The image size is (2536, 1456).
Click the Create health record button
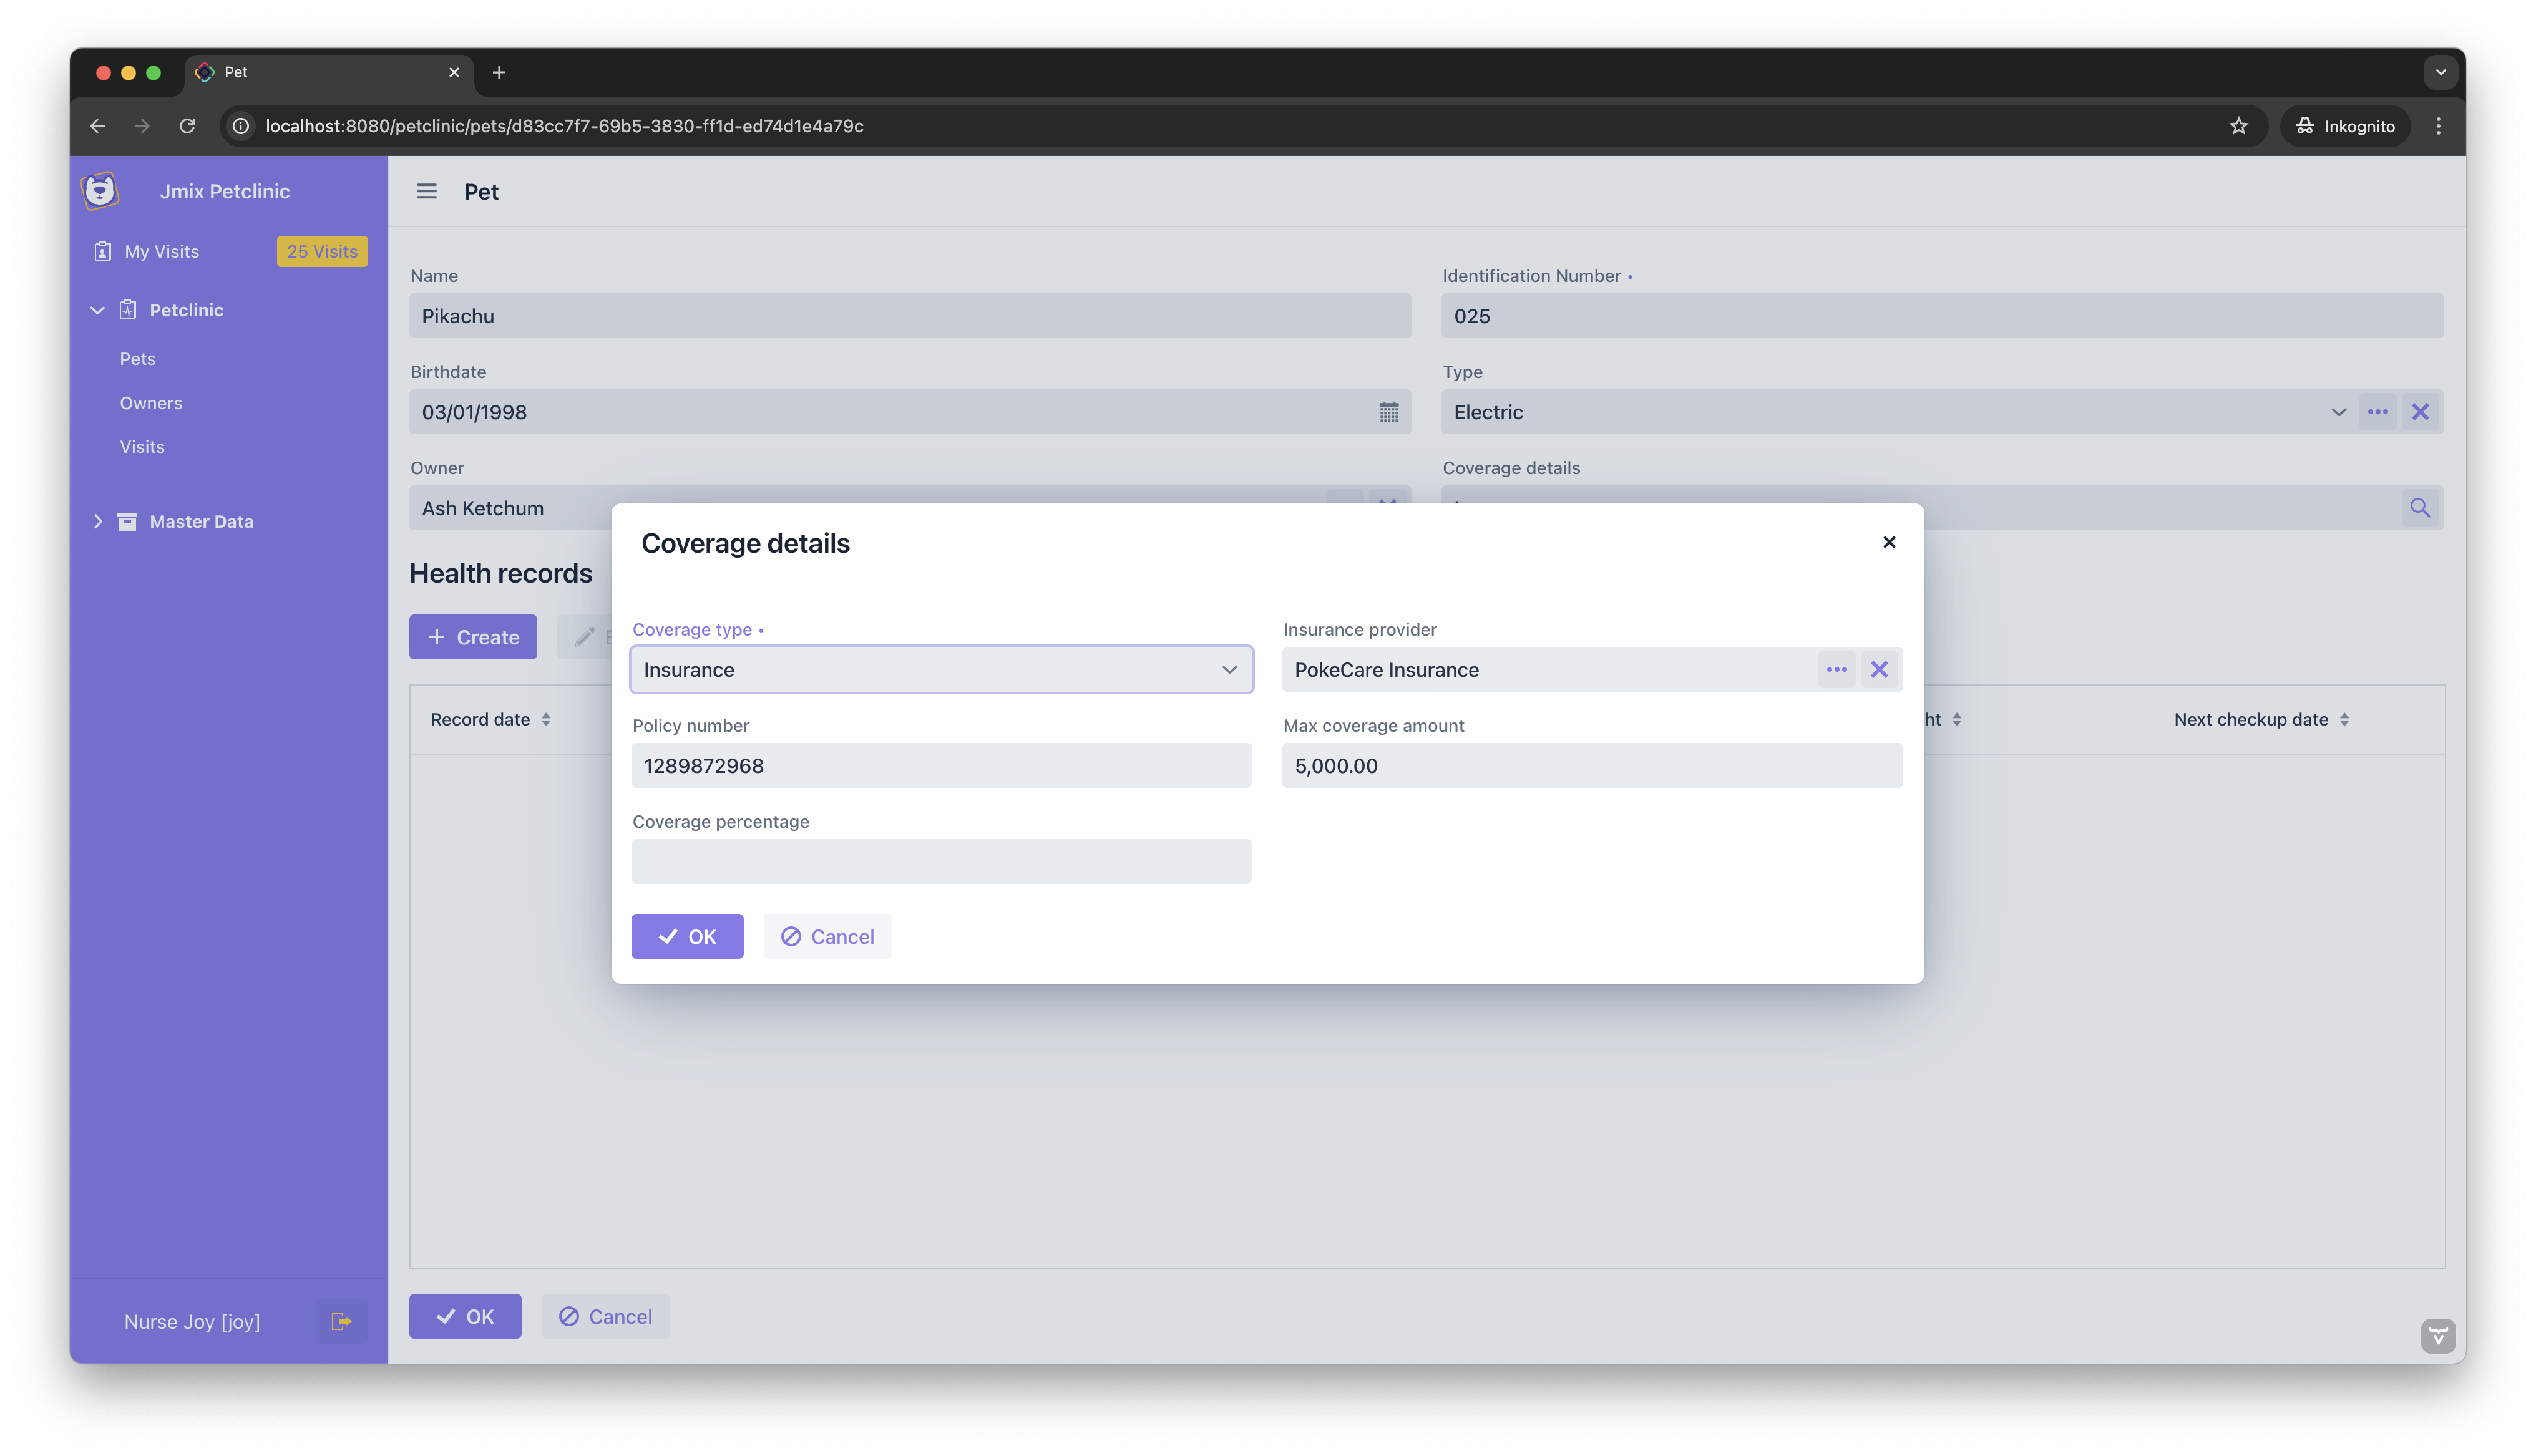click(472, 636)
